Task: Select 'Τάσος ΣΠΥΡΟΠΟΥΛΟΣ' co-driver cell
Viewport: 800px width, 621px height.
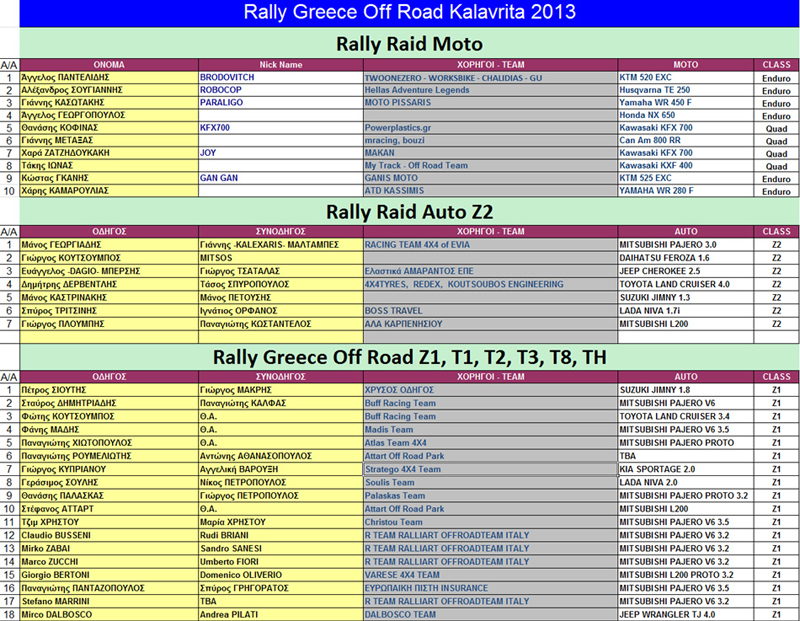Action: pyautogui.click(x=281, y=284)
